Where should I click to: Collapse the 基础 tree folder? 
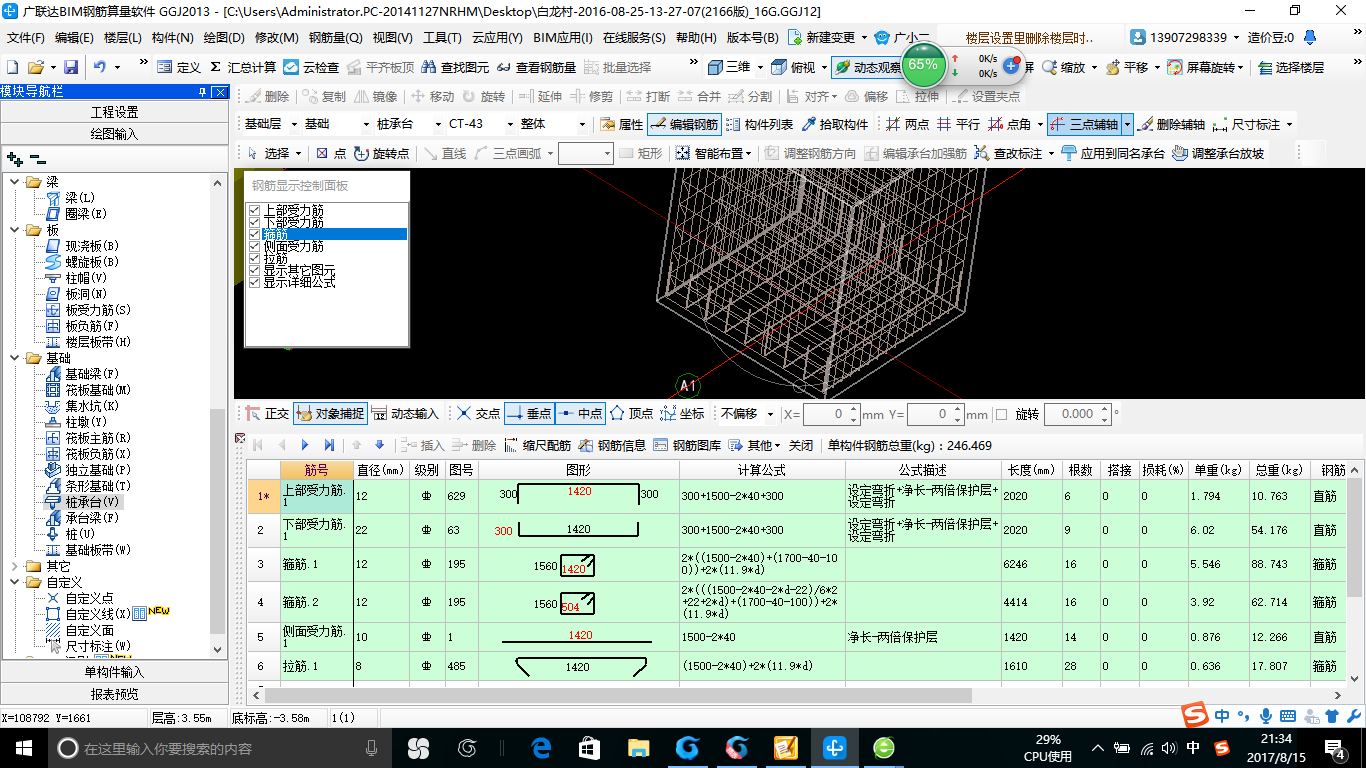pos(15,358)
